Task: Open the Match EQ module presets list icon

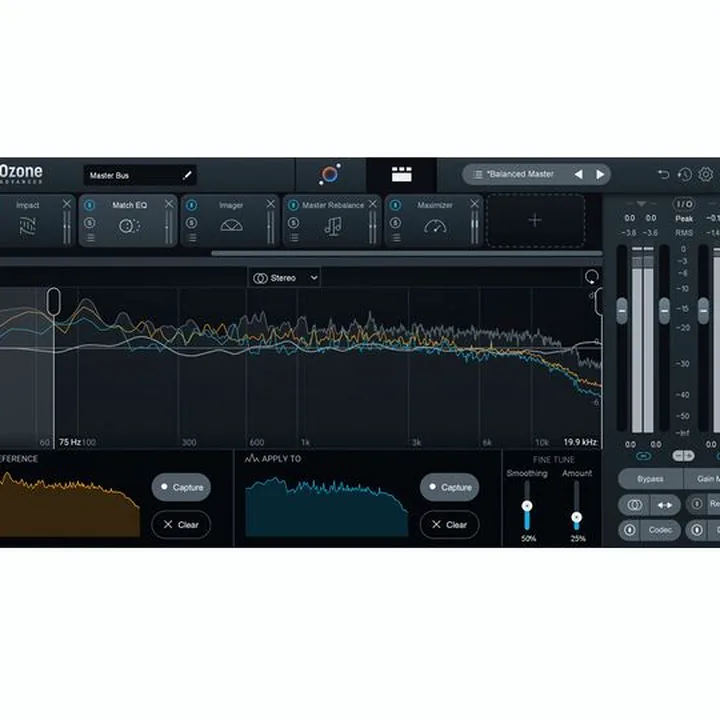Action: pos(90,237)
